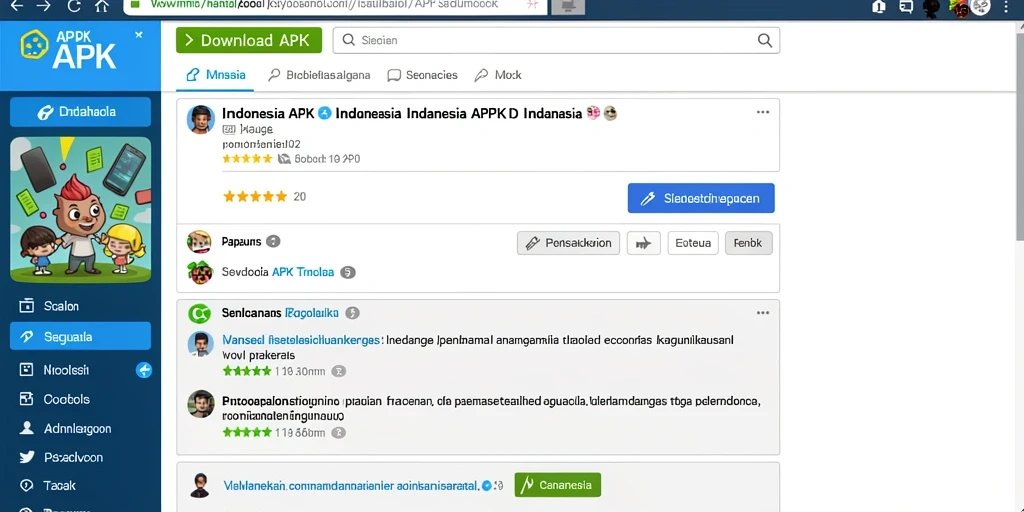Click the avatar of the Nansed review

click(x=200, y=344)
